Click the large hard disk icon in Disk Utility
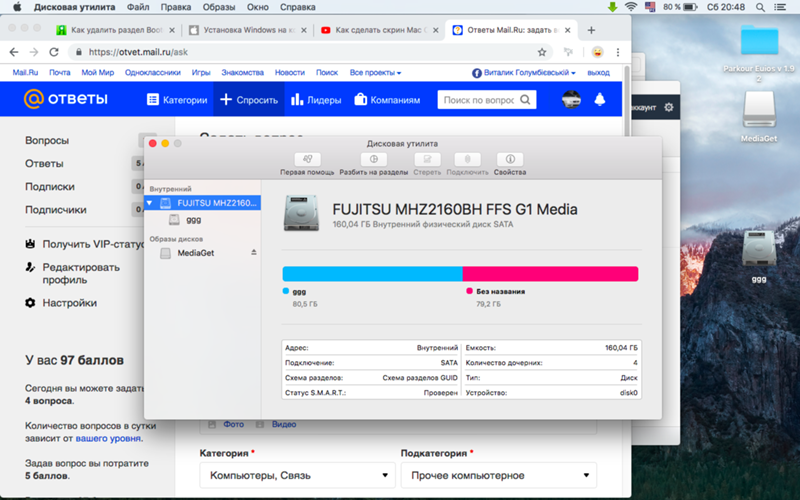The width and height of the screenshot is (800, 500). (x=302, y=213)
